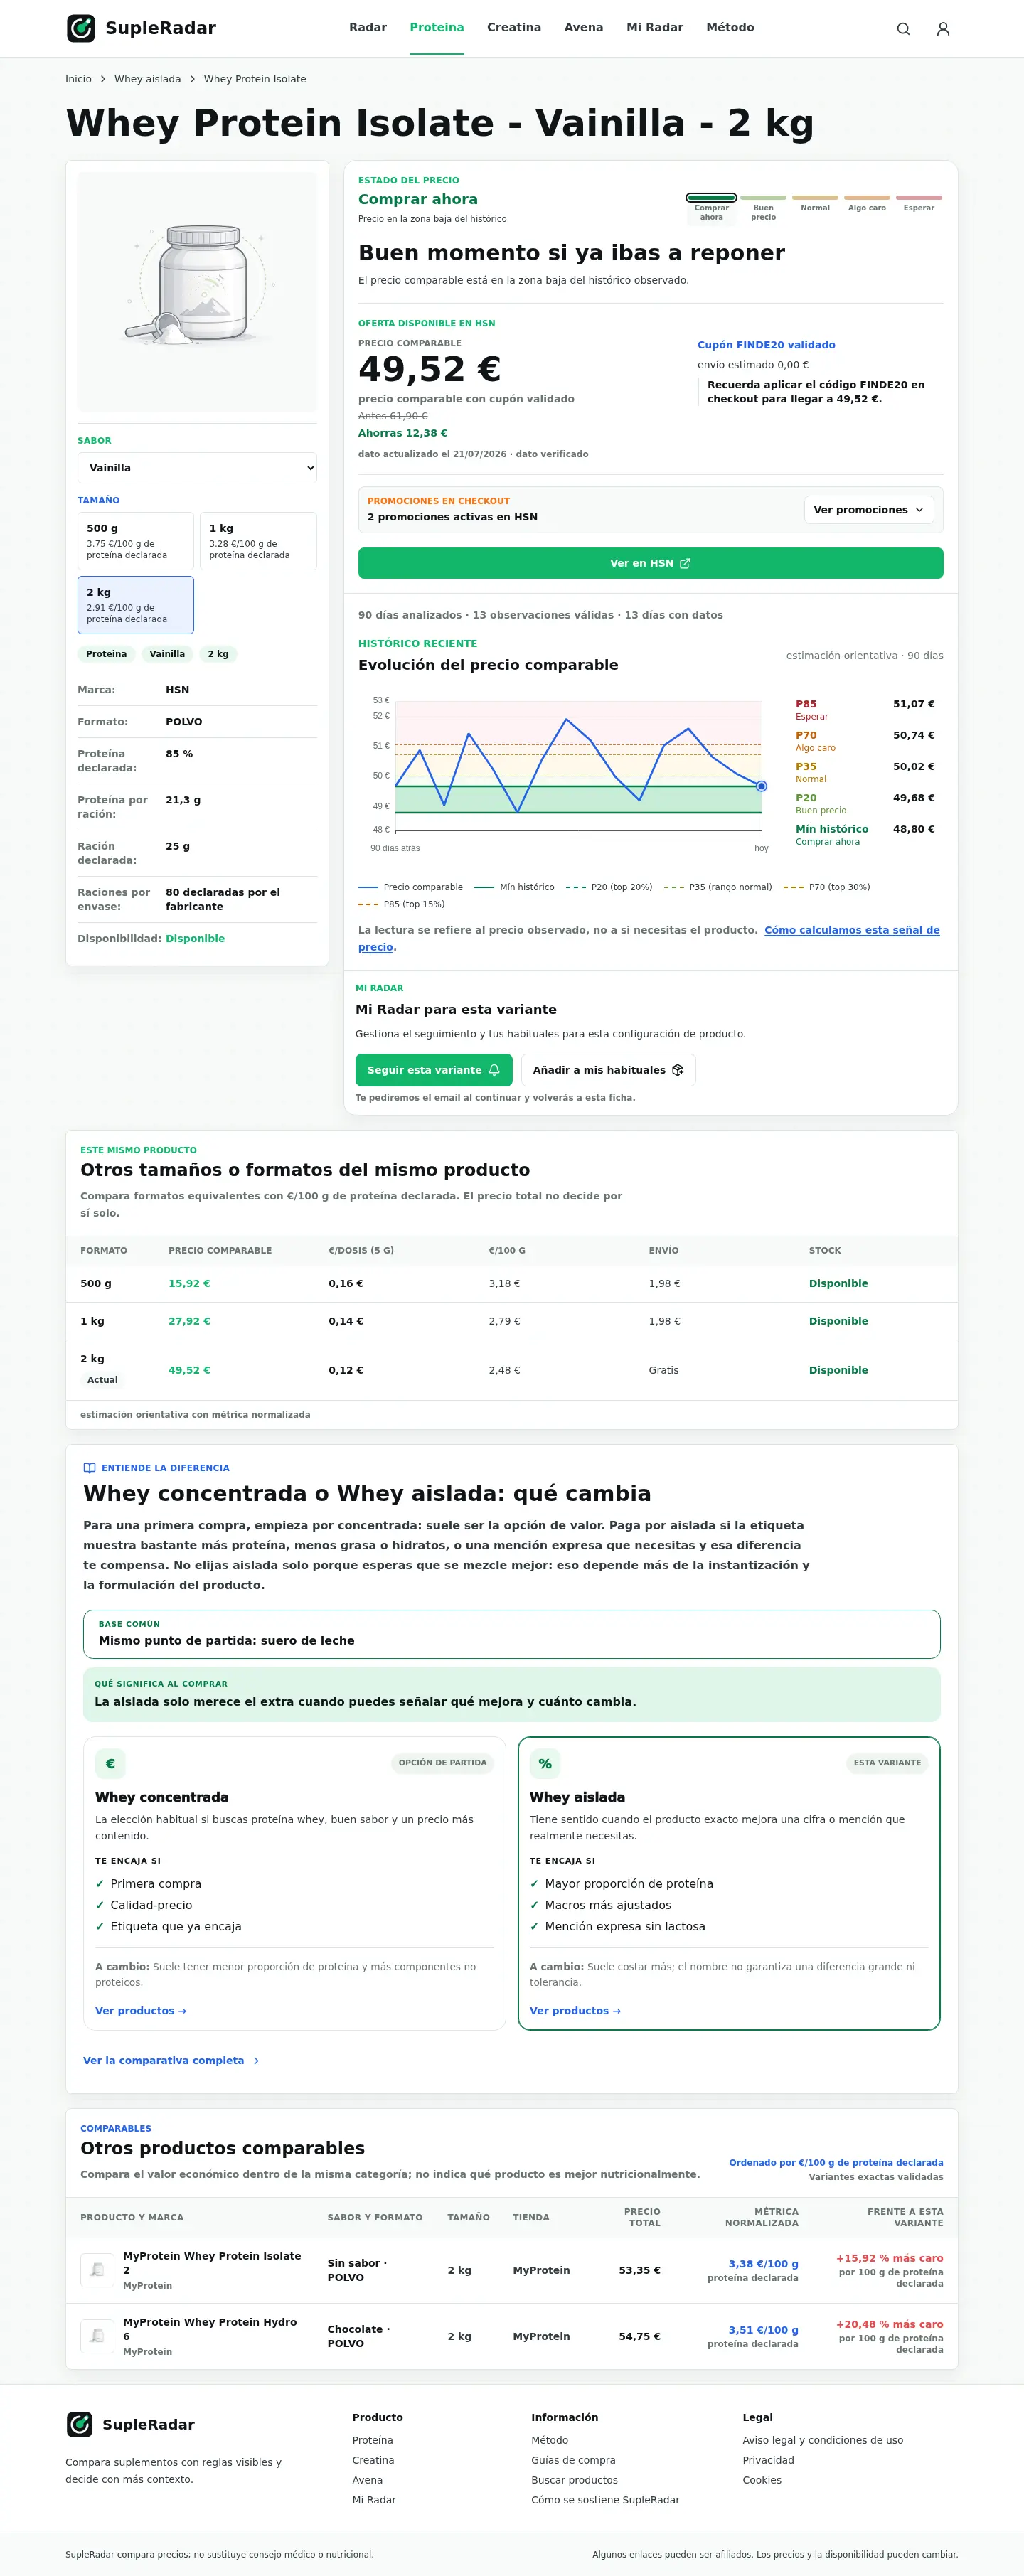Expand the Ver promociones dropdown
The height and width of the screenshot is (2576, 1024).
pos(868,510)
